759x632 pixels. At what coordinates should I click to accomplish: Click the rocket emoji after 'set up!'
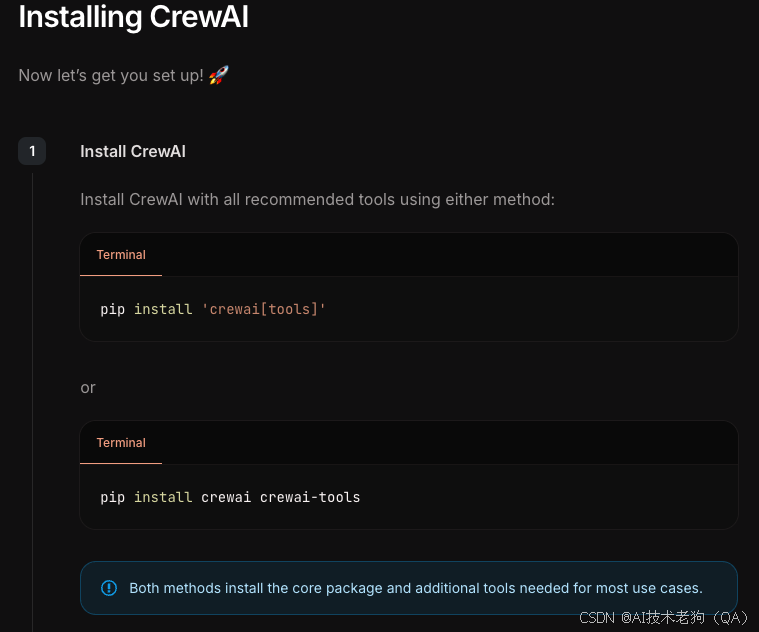point(218,75)
